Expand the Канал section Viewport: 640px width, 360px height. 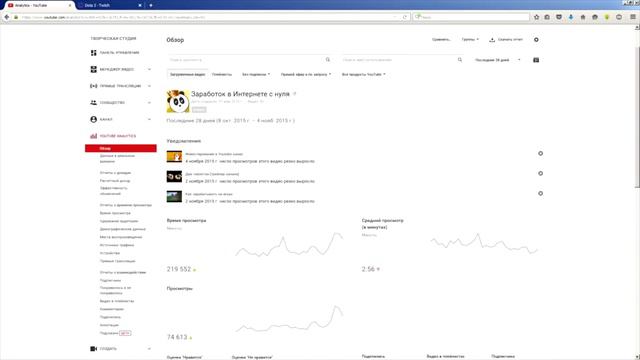[149, 120]
